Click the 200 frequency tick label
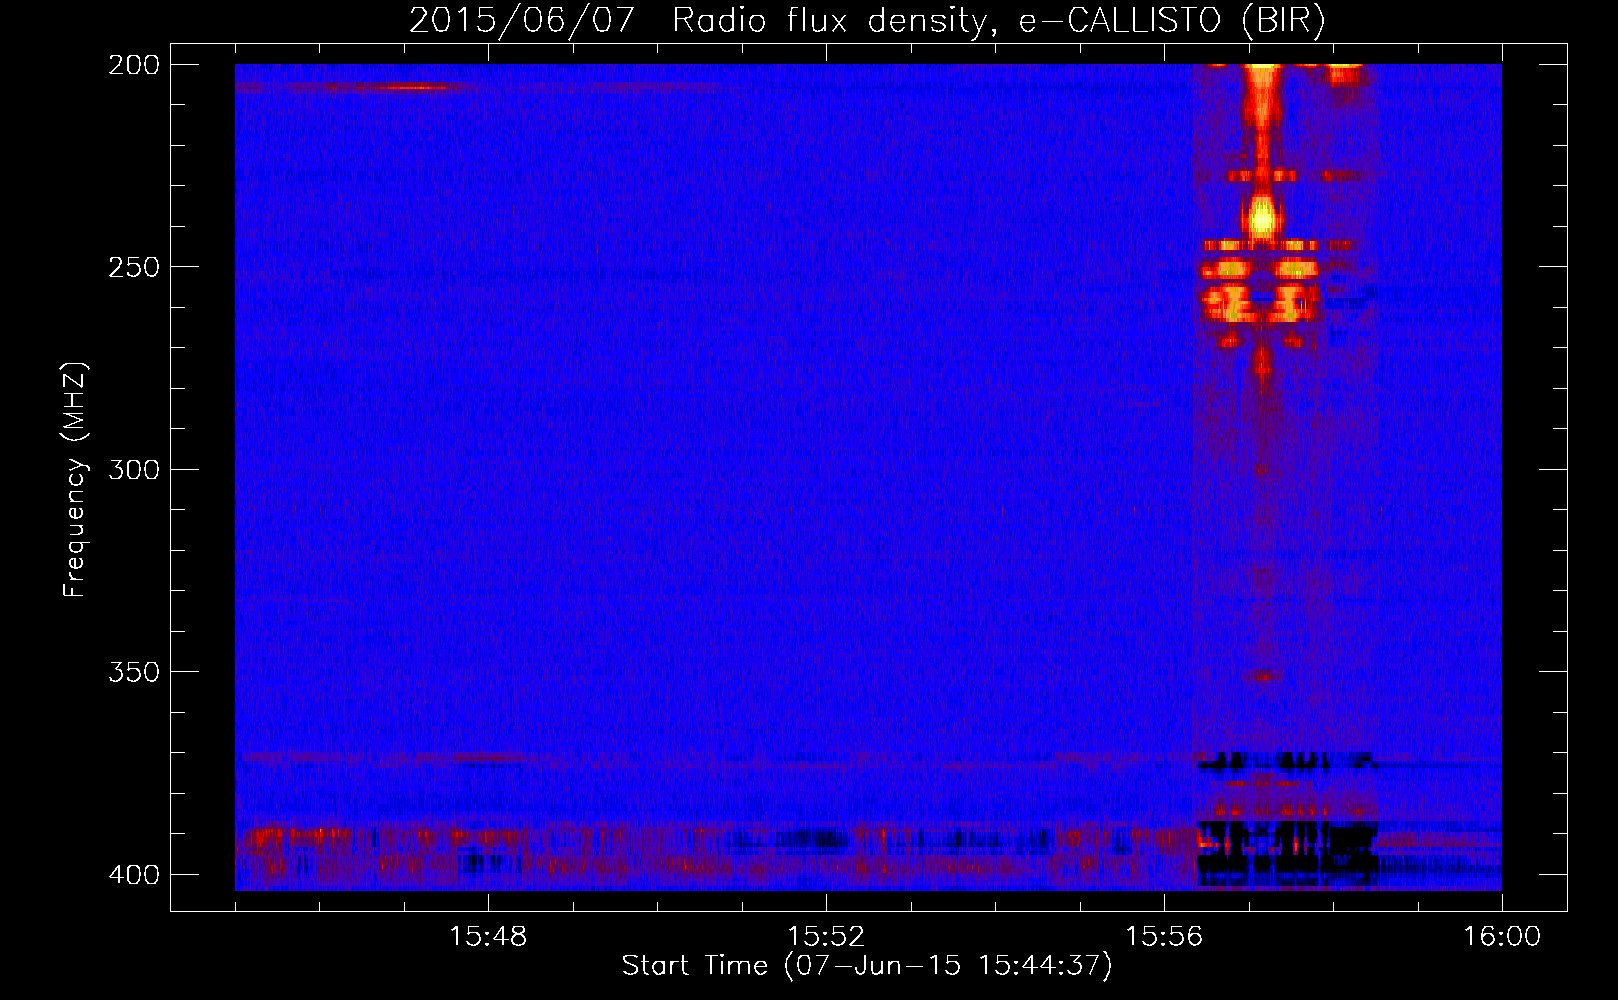1618x1000 pixels. (134, 65)
